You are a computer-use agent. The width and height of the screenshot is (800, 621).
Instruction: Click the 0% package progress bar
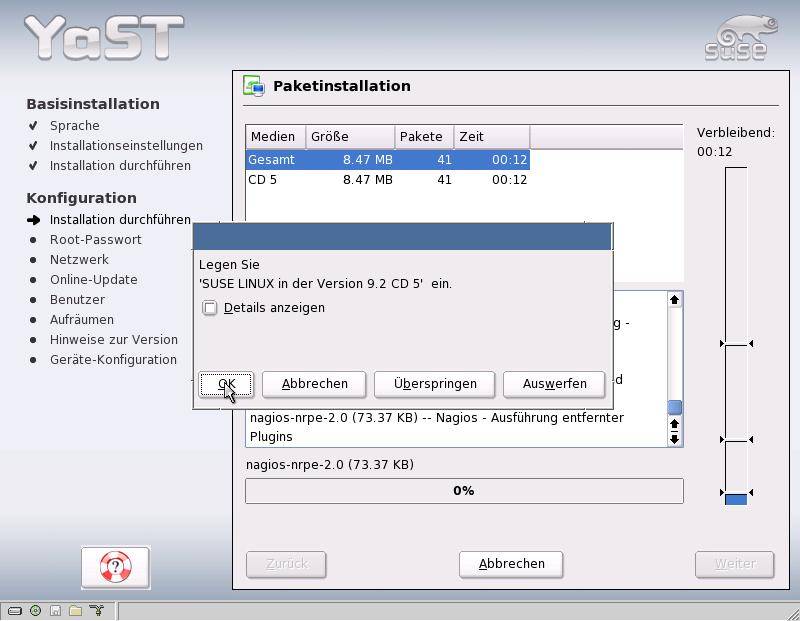464,491
